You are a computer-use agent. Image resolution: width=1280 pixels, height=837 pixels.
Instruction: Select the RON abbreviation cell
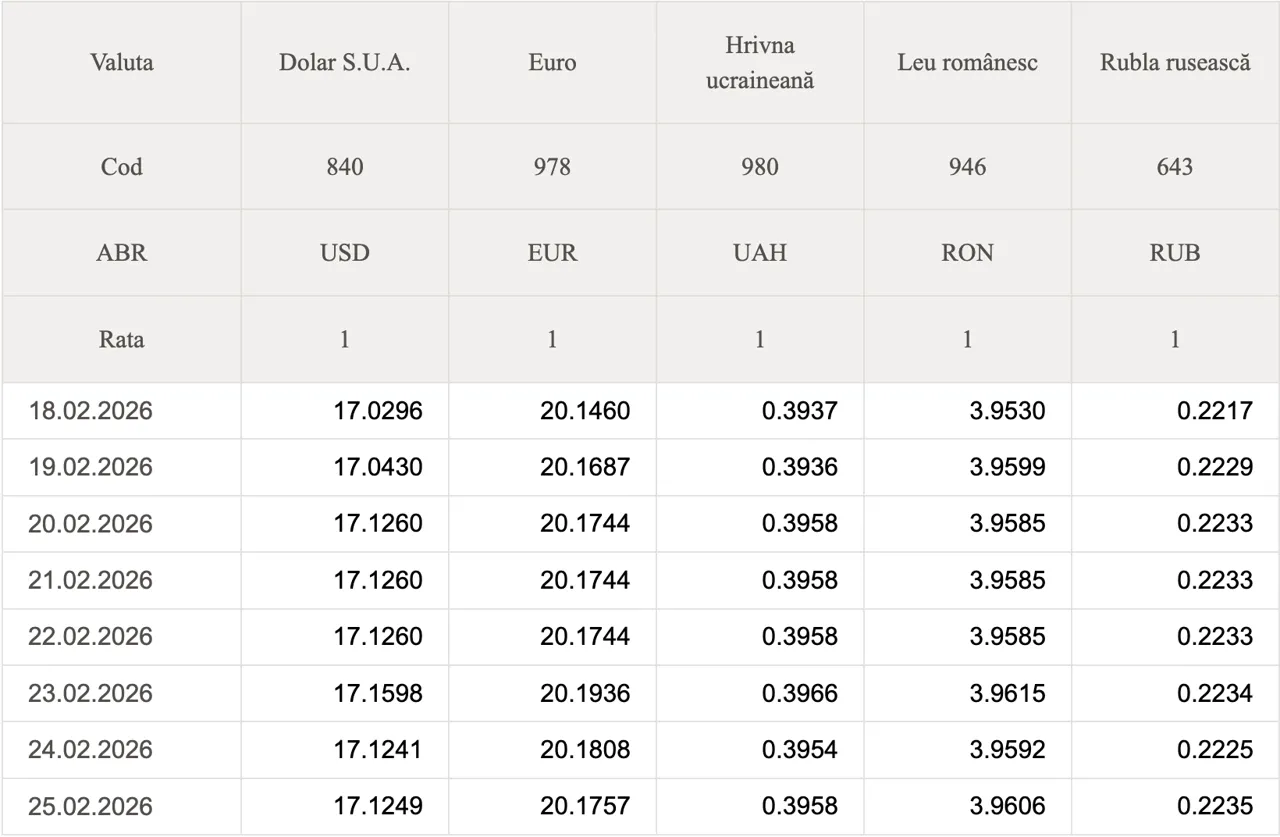pyautogui.click(x=967, y=253)
